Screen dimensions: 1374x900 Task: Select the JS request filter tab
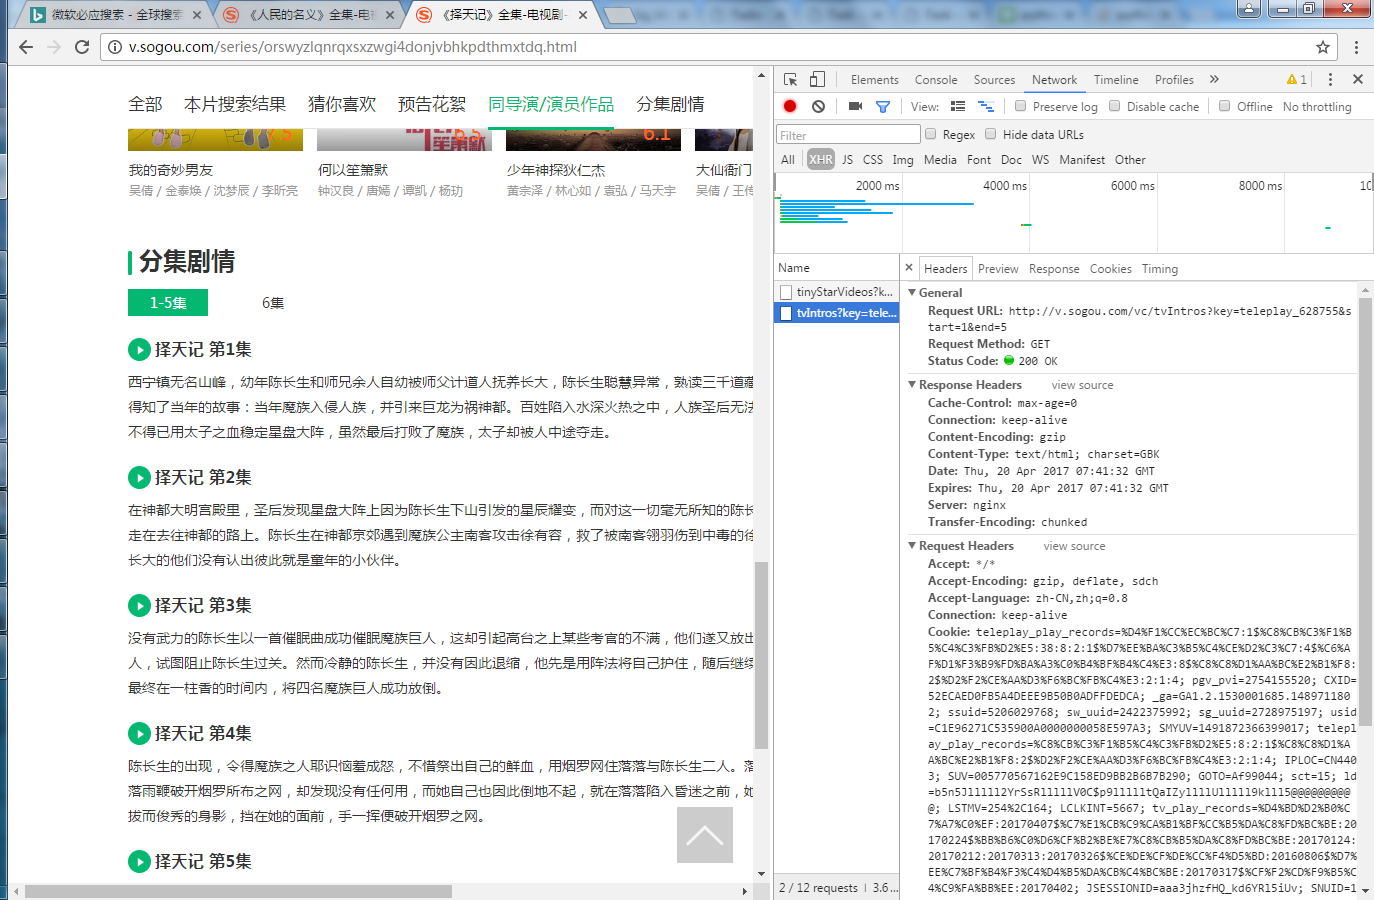(846, 159)
